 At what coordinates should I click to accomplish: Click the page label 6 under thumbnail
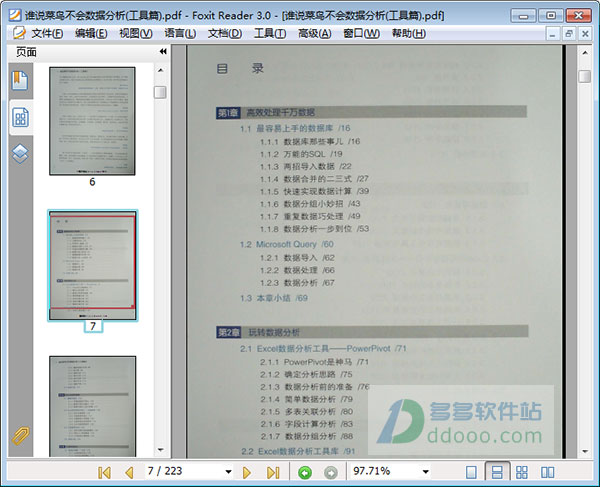[x=92, y=182]
